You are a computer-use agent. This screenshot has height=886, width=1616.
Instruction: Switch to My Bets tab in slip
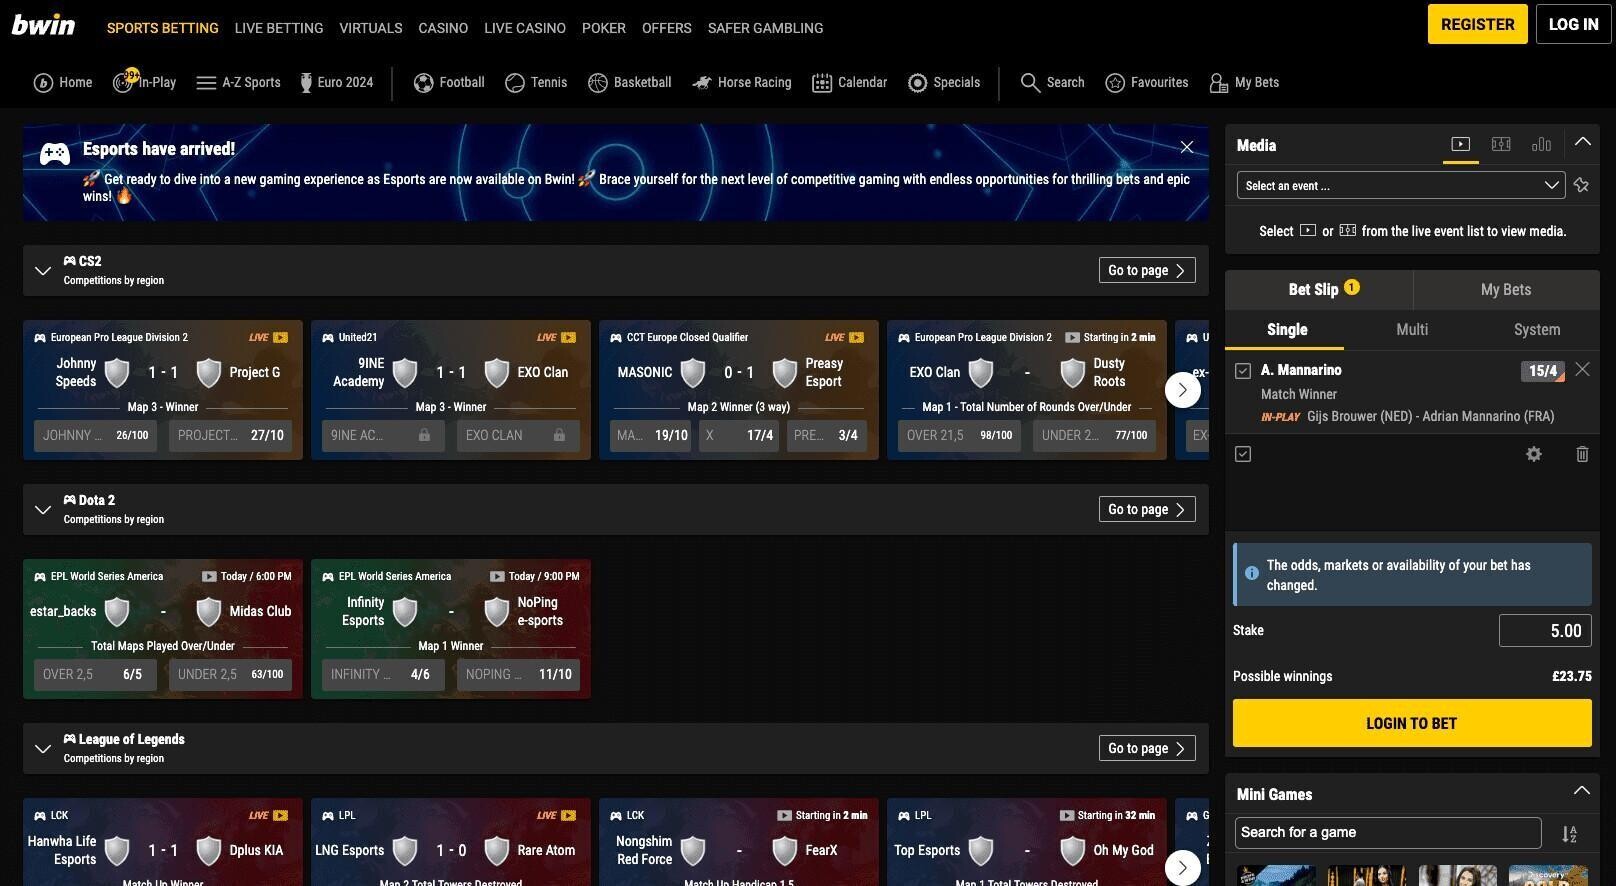coord(1506,289)
